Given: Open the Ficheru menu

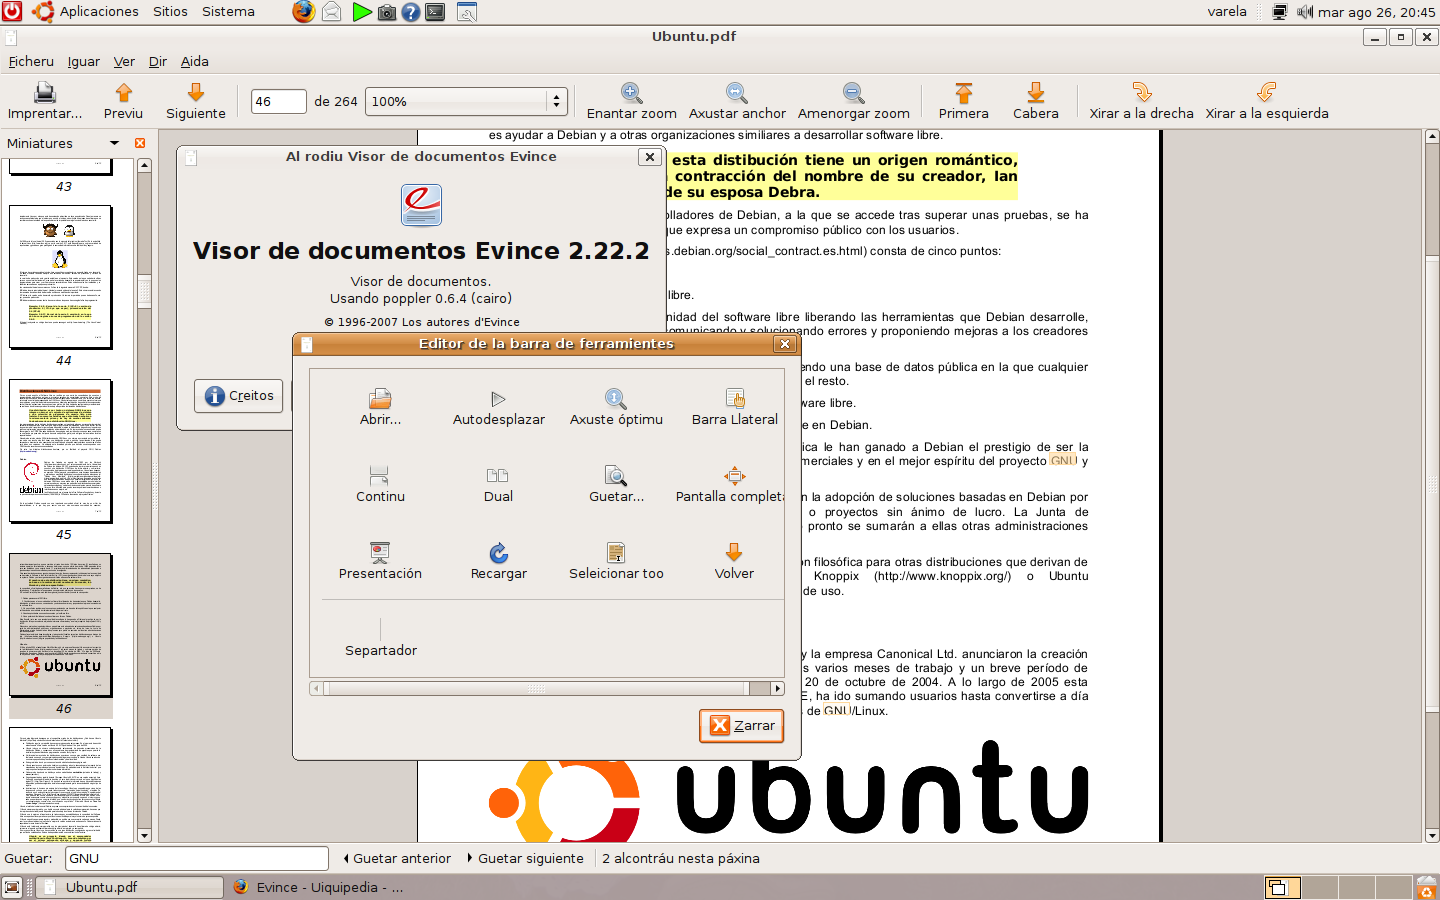Looking at the screenshot, I should coord(31,61).
